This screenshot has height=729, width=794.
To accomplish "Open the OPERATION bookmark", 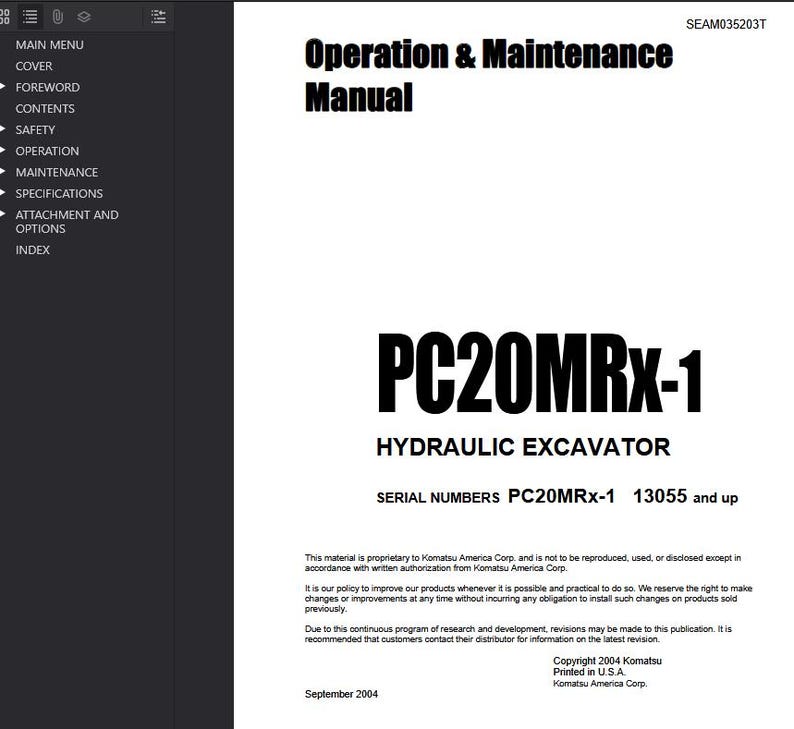I will coord(47,151).
